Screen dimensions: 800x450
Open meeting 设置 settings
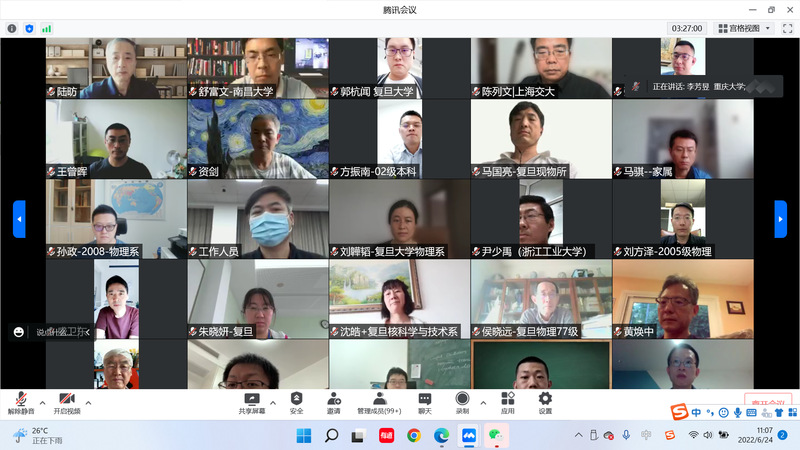(x=545, y=403)
